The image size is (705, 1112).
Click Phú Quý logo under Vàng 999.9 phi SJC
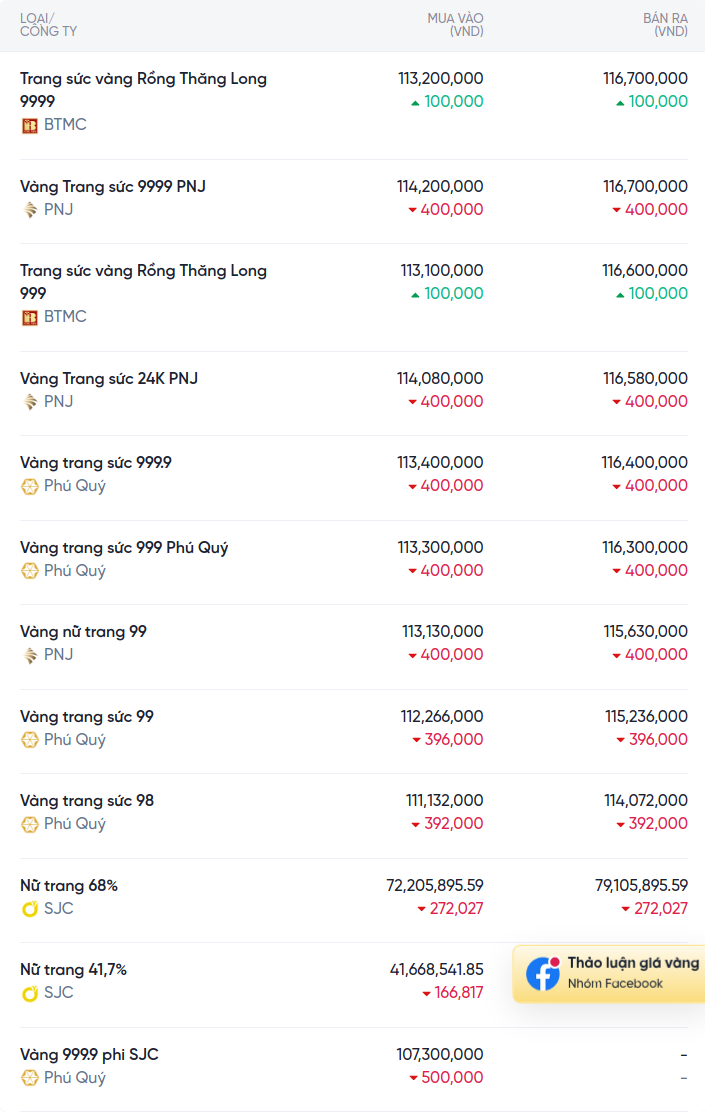pos(30,1078)
